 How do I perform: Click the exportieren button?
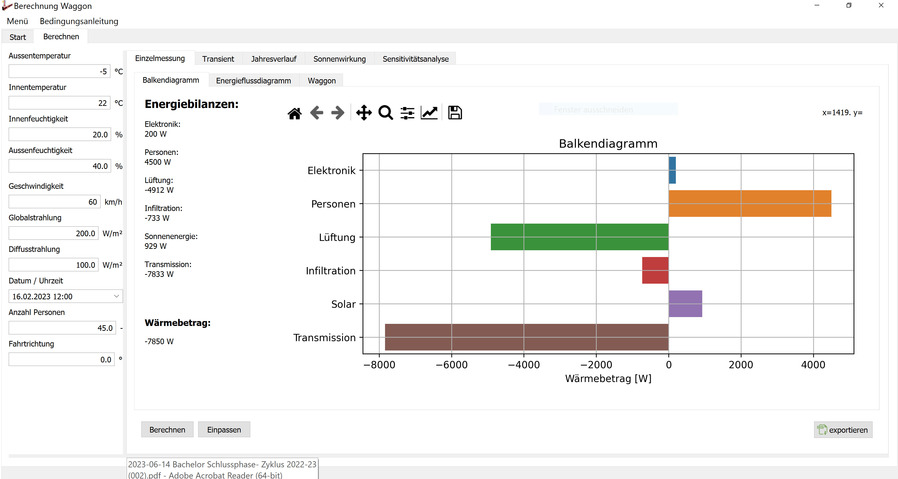point(843,430)
